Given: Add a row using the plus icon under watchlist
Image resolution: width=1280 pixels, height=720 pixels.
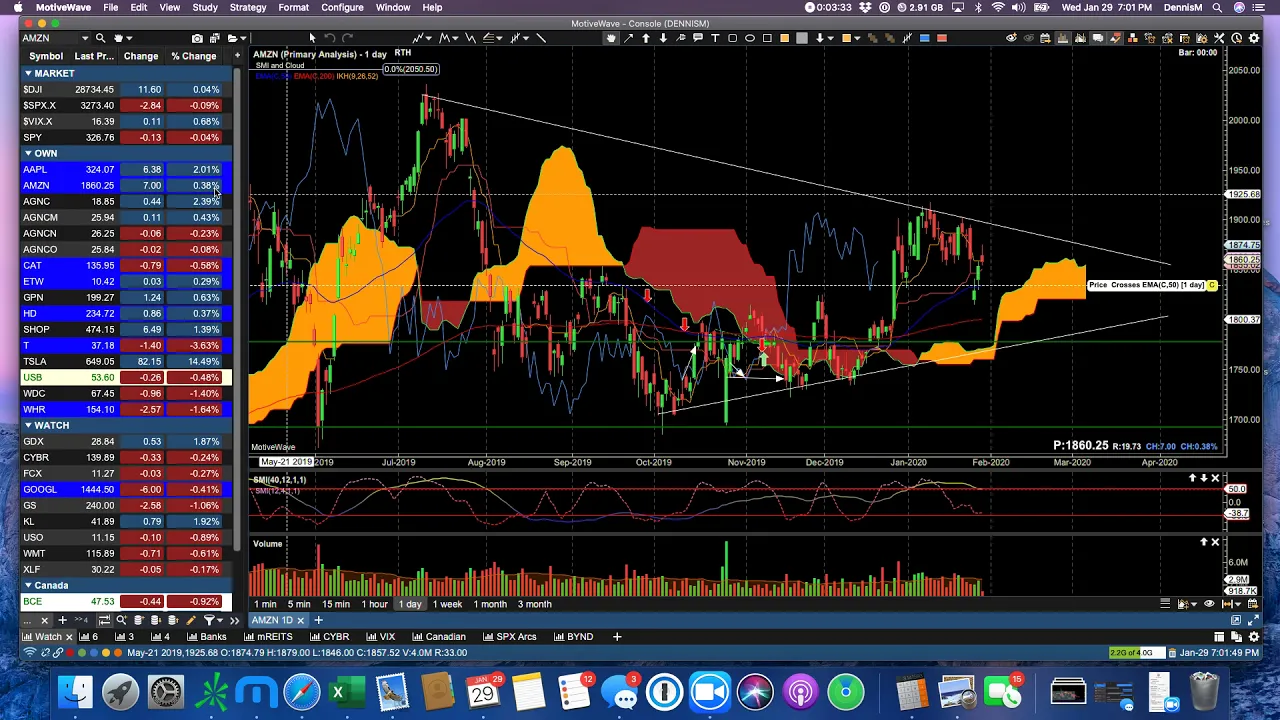Looking at the screenshot, I should (x=62, y=620).
